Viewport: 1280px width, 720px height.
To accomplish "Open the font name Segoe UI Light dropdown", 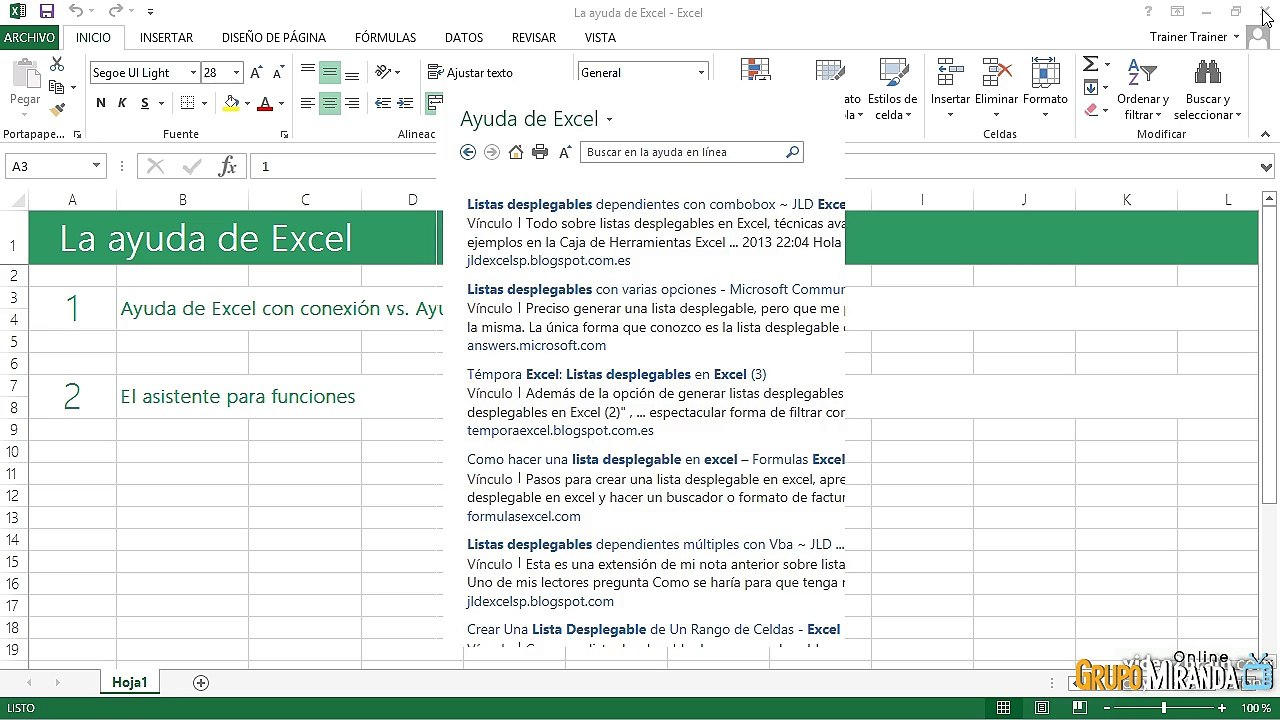I will click(193, 73).
